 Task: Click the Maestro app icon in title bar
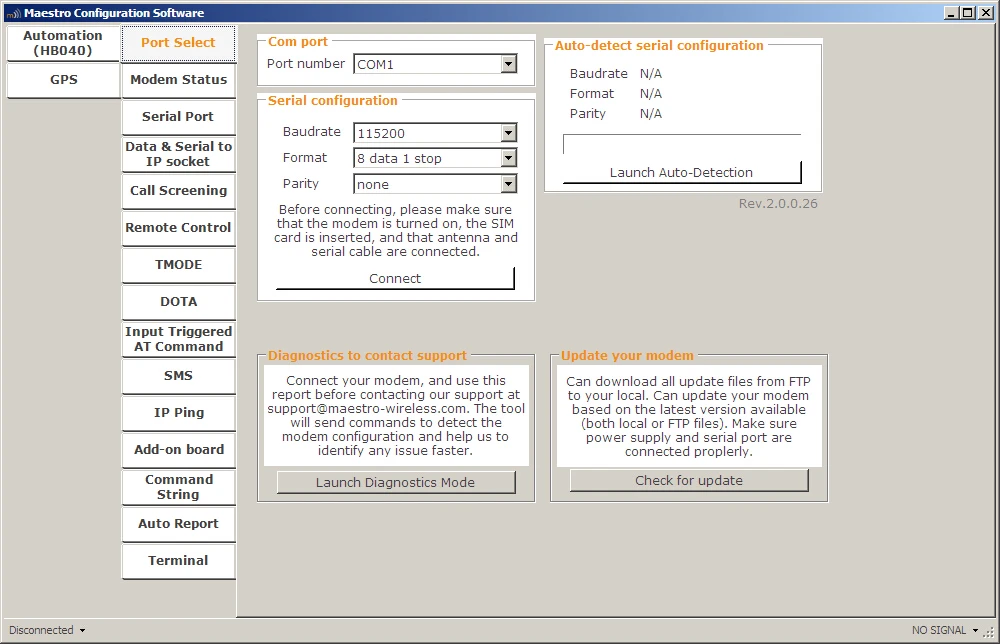[x=12, y=13]
